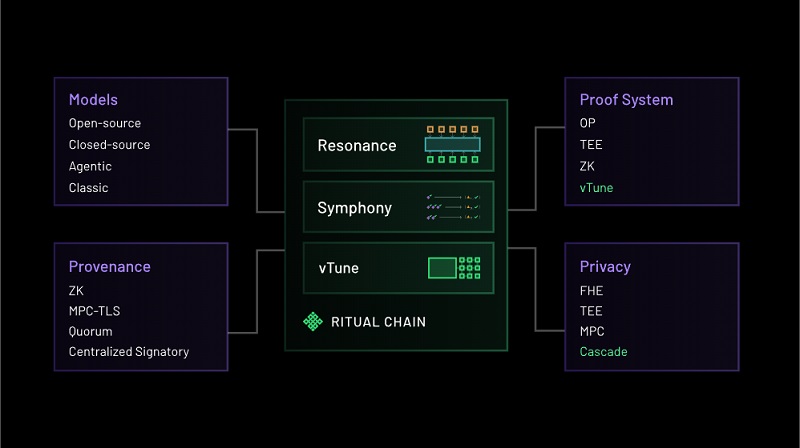
Task: Click FHE under Privacy
Action: tap(591, 290)
